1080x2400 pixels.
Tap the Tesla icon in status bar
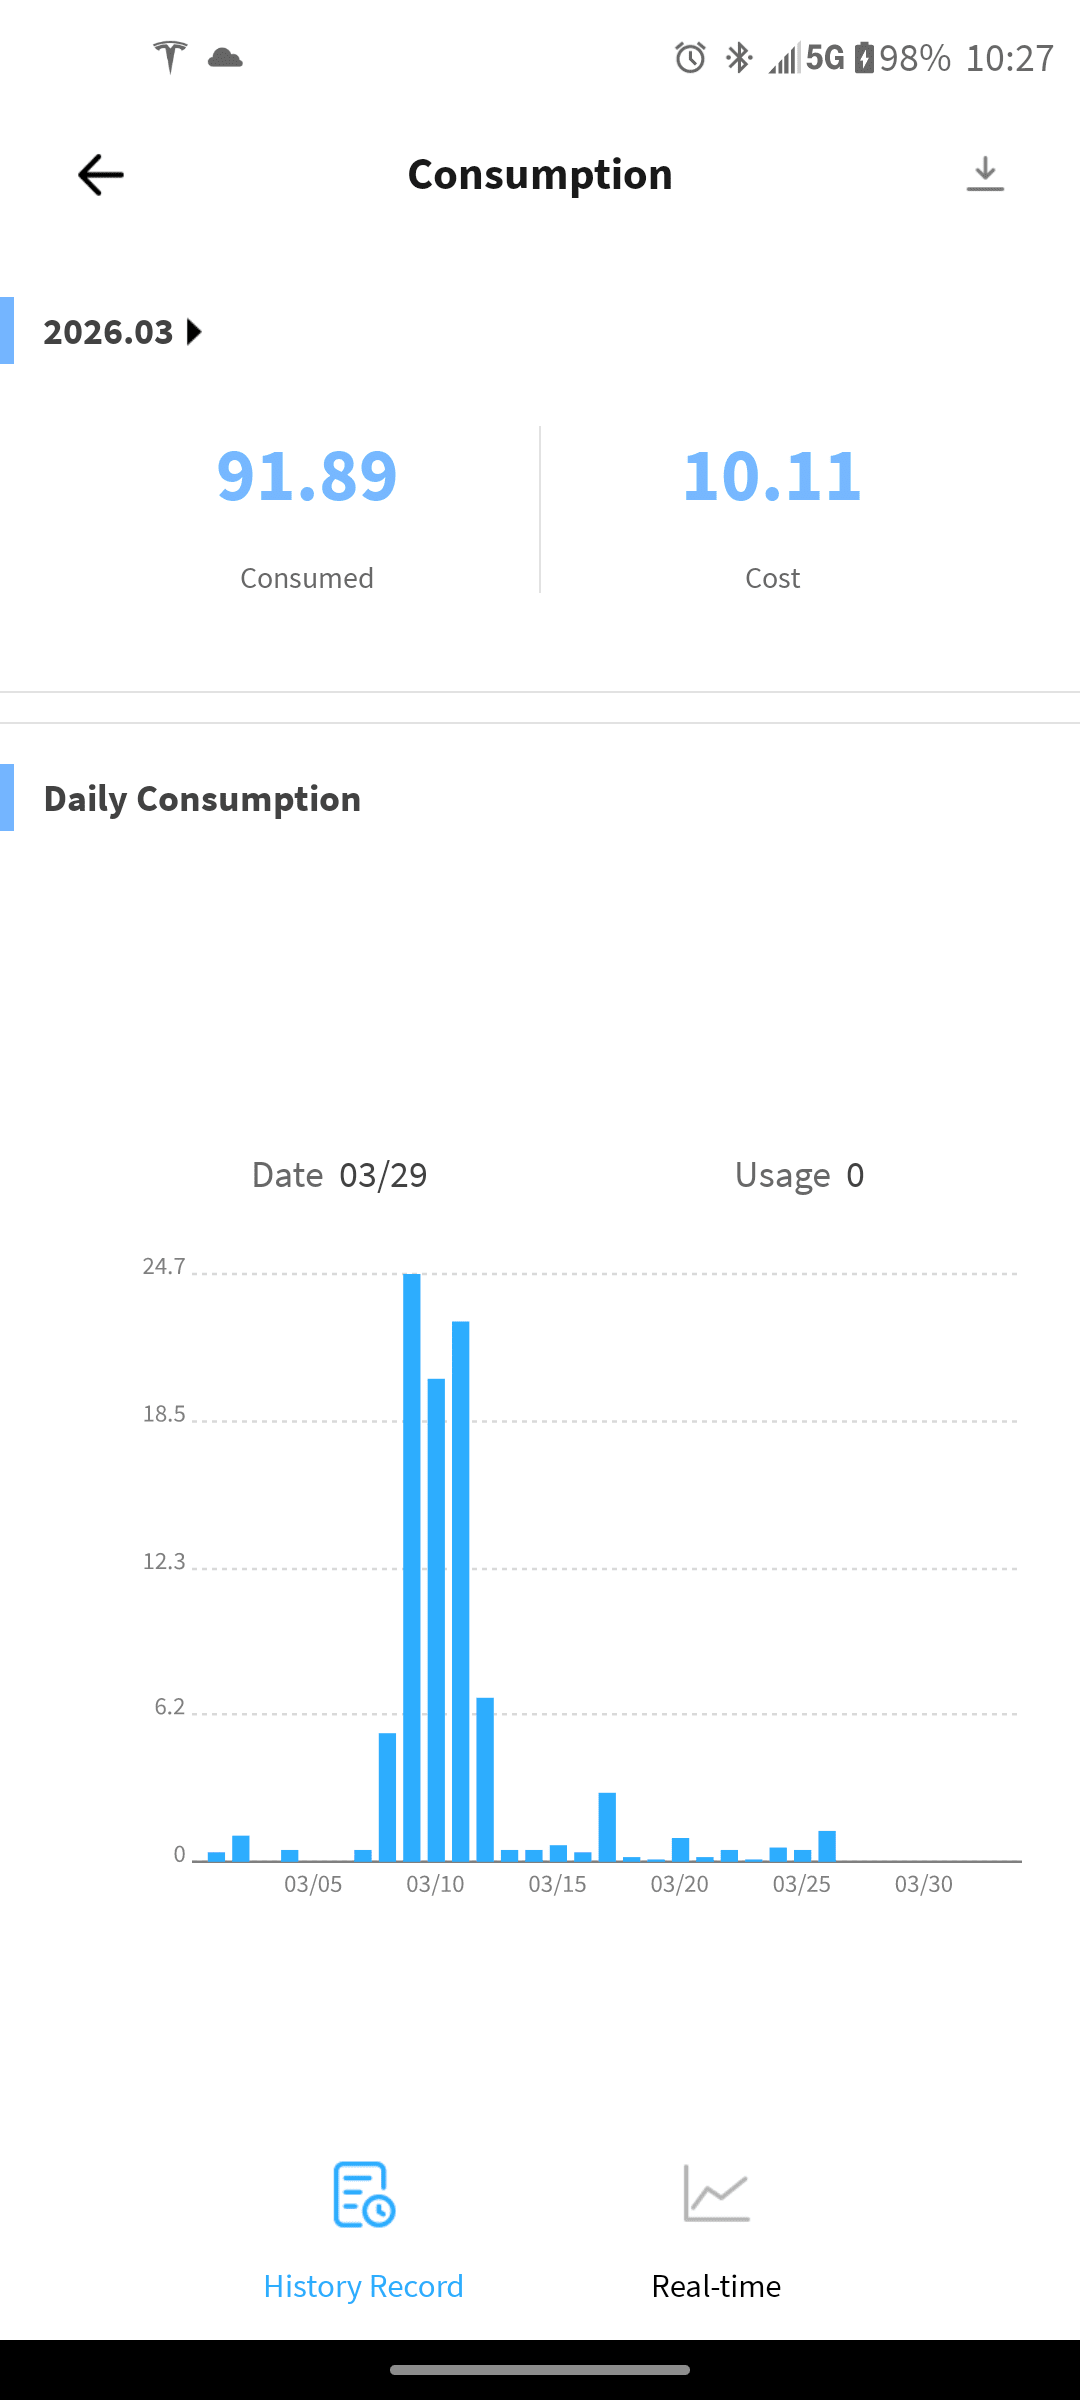point(170,57)
